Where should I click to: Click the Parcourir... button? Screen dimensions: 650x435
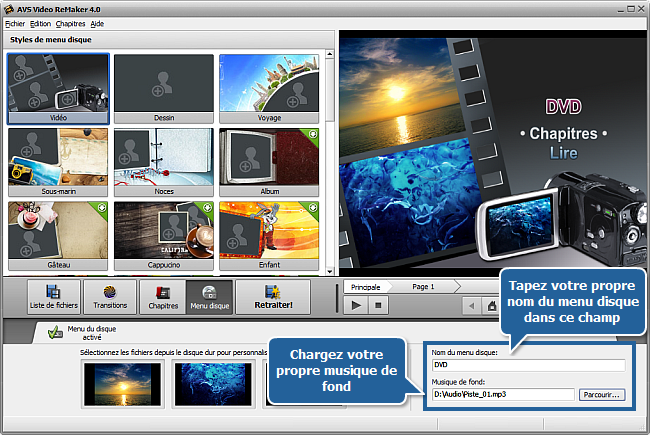click(x=601, y=395)
